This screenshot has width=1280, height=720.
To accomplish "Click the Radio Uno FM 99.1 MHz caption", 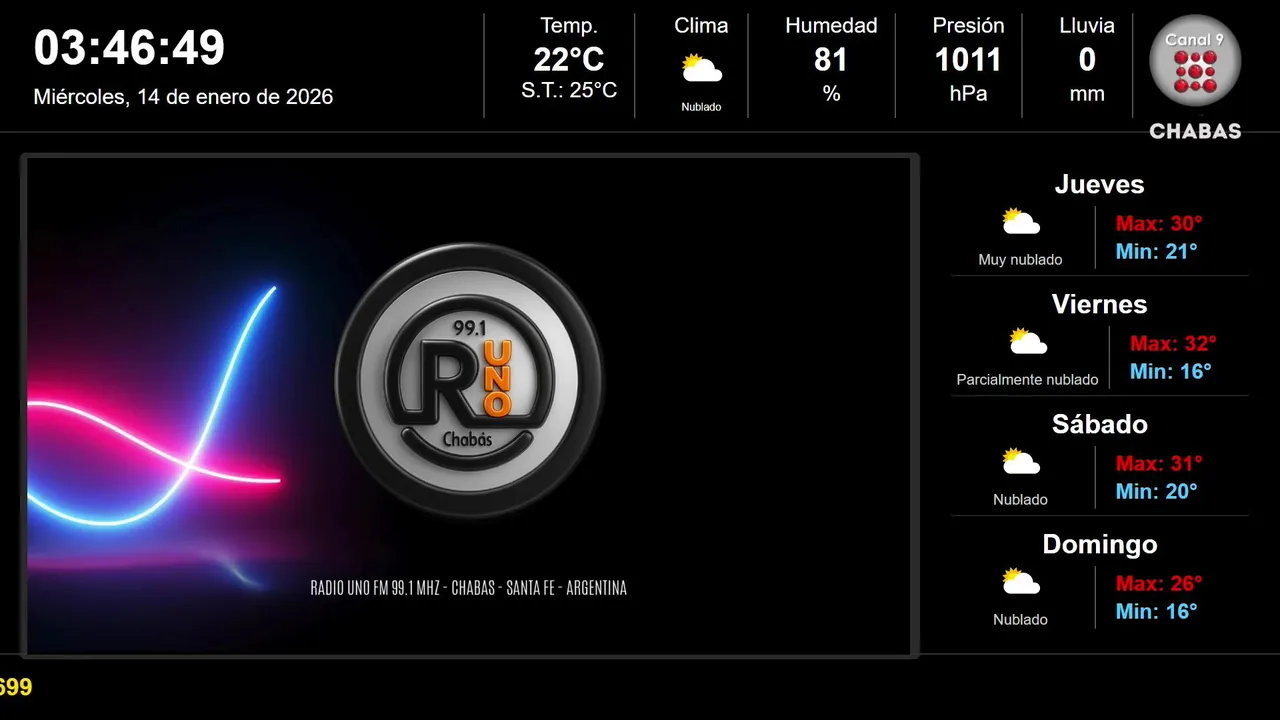I will click(469, 588).
